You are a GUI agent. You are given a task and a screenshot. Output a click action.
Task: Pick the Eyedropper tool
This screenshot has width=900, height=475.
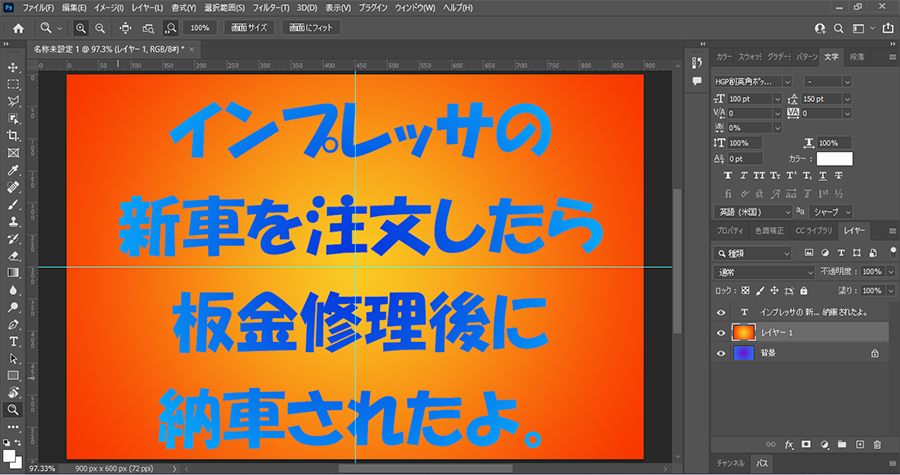pos(13,169)
